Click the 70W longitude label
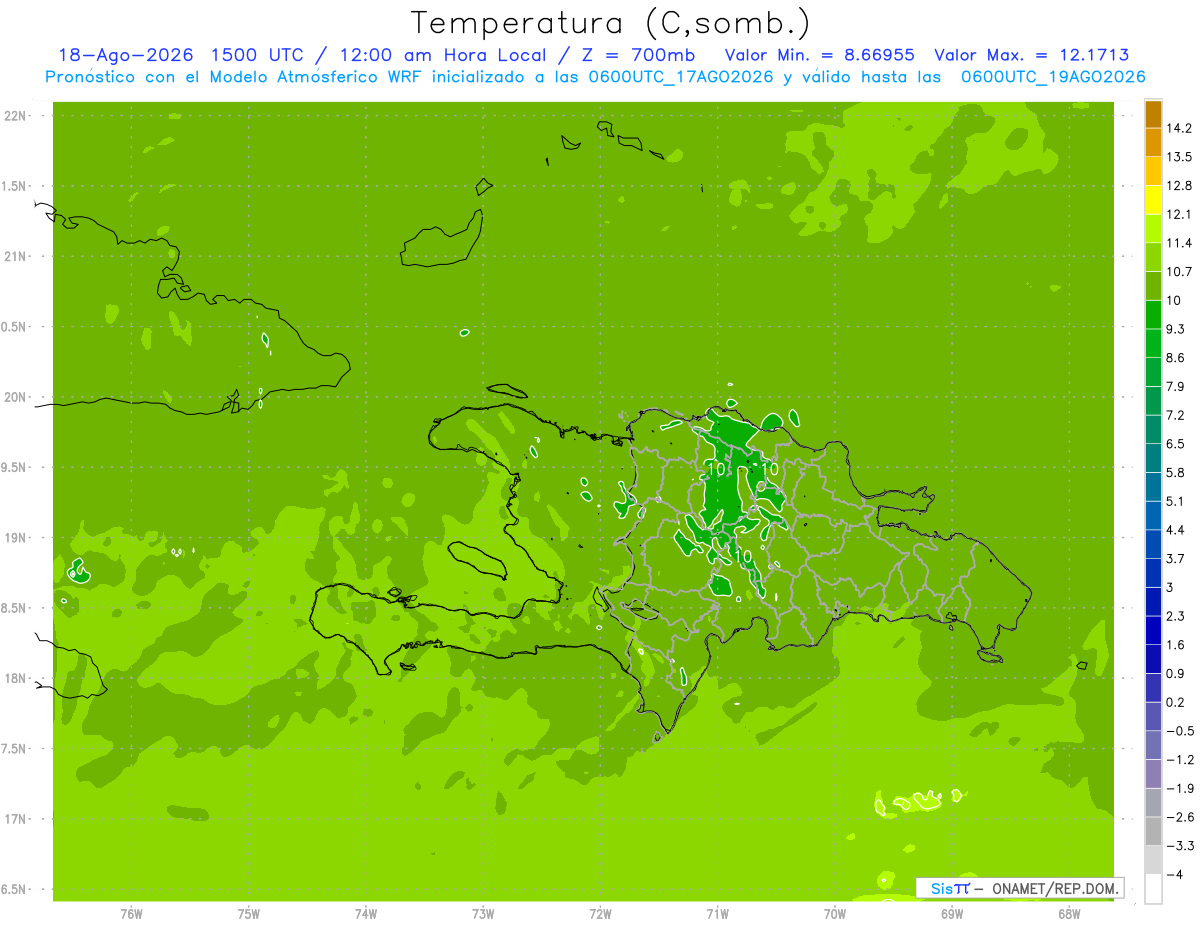Screen dimensions: 1200x927 pyautogui.click(x=835, y=914)
